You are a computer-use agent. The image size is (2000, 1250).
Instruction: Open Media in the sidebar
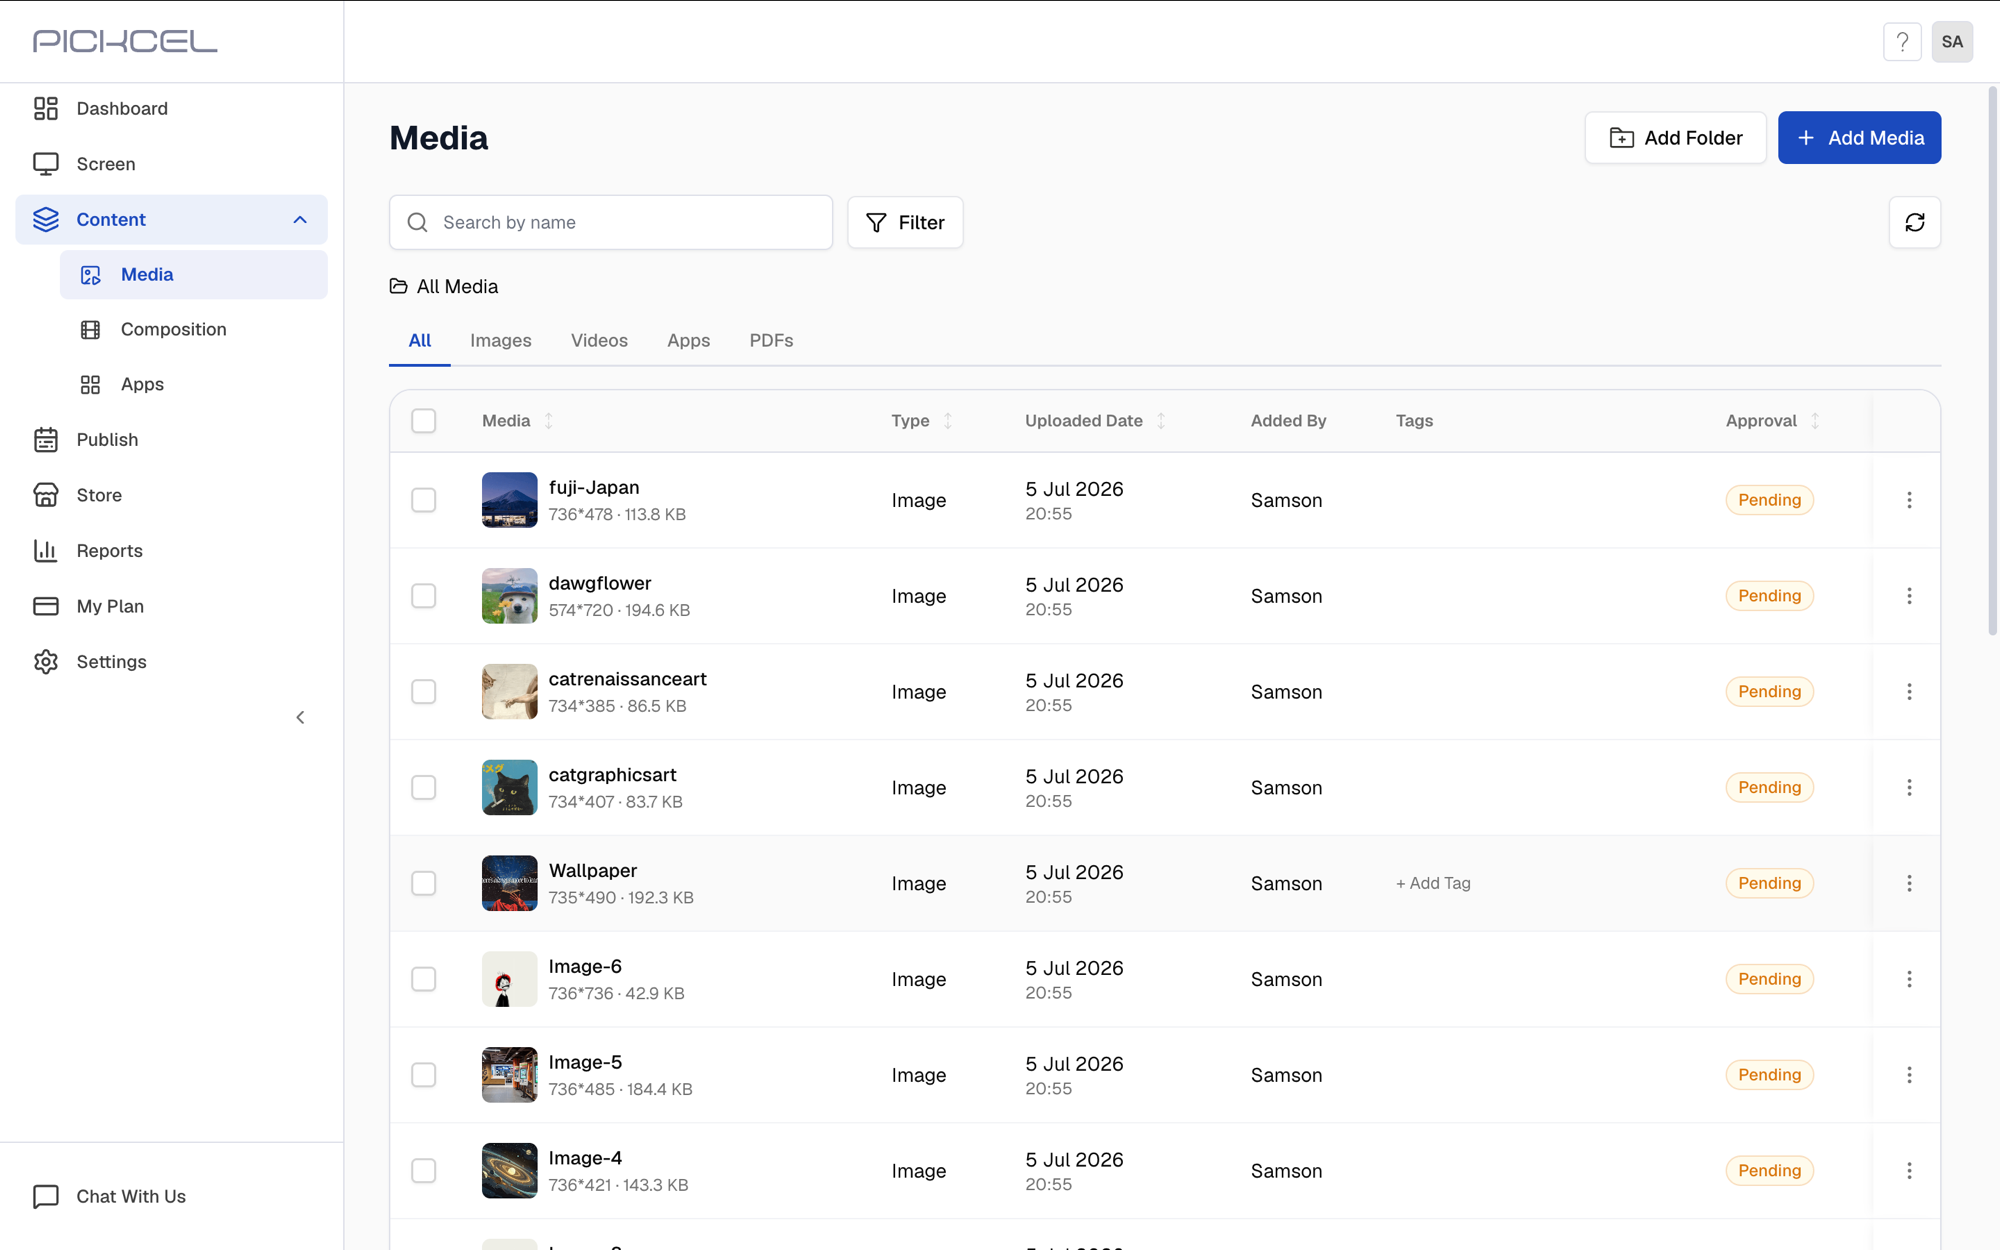tap(194, 275)
